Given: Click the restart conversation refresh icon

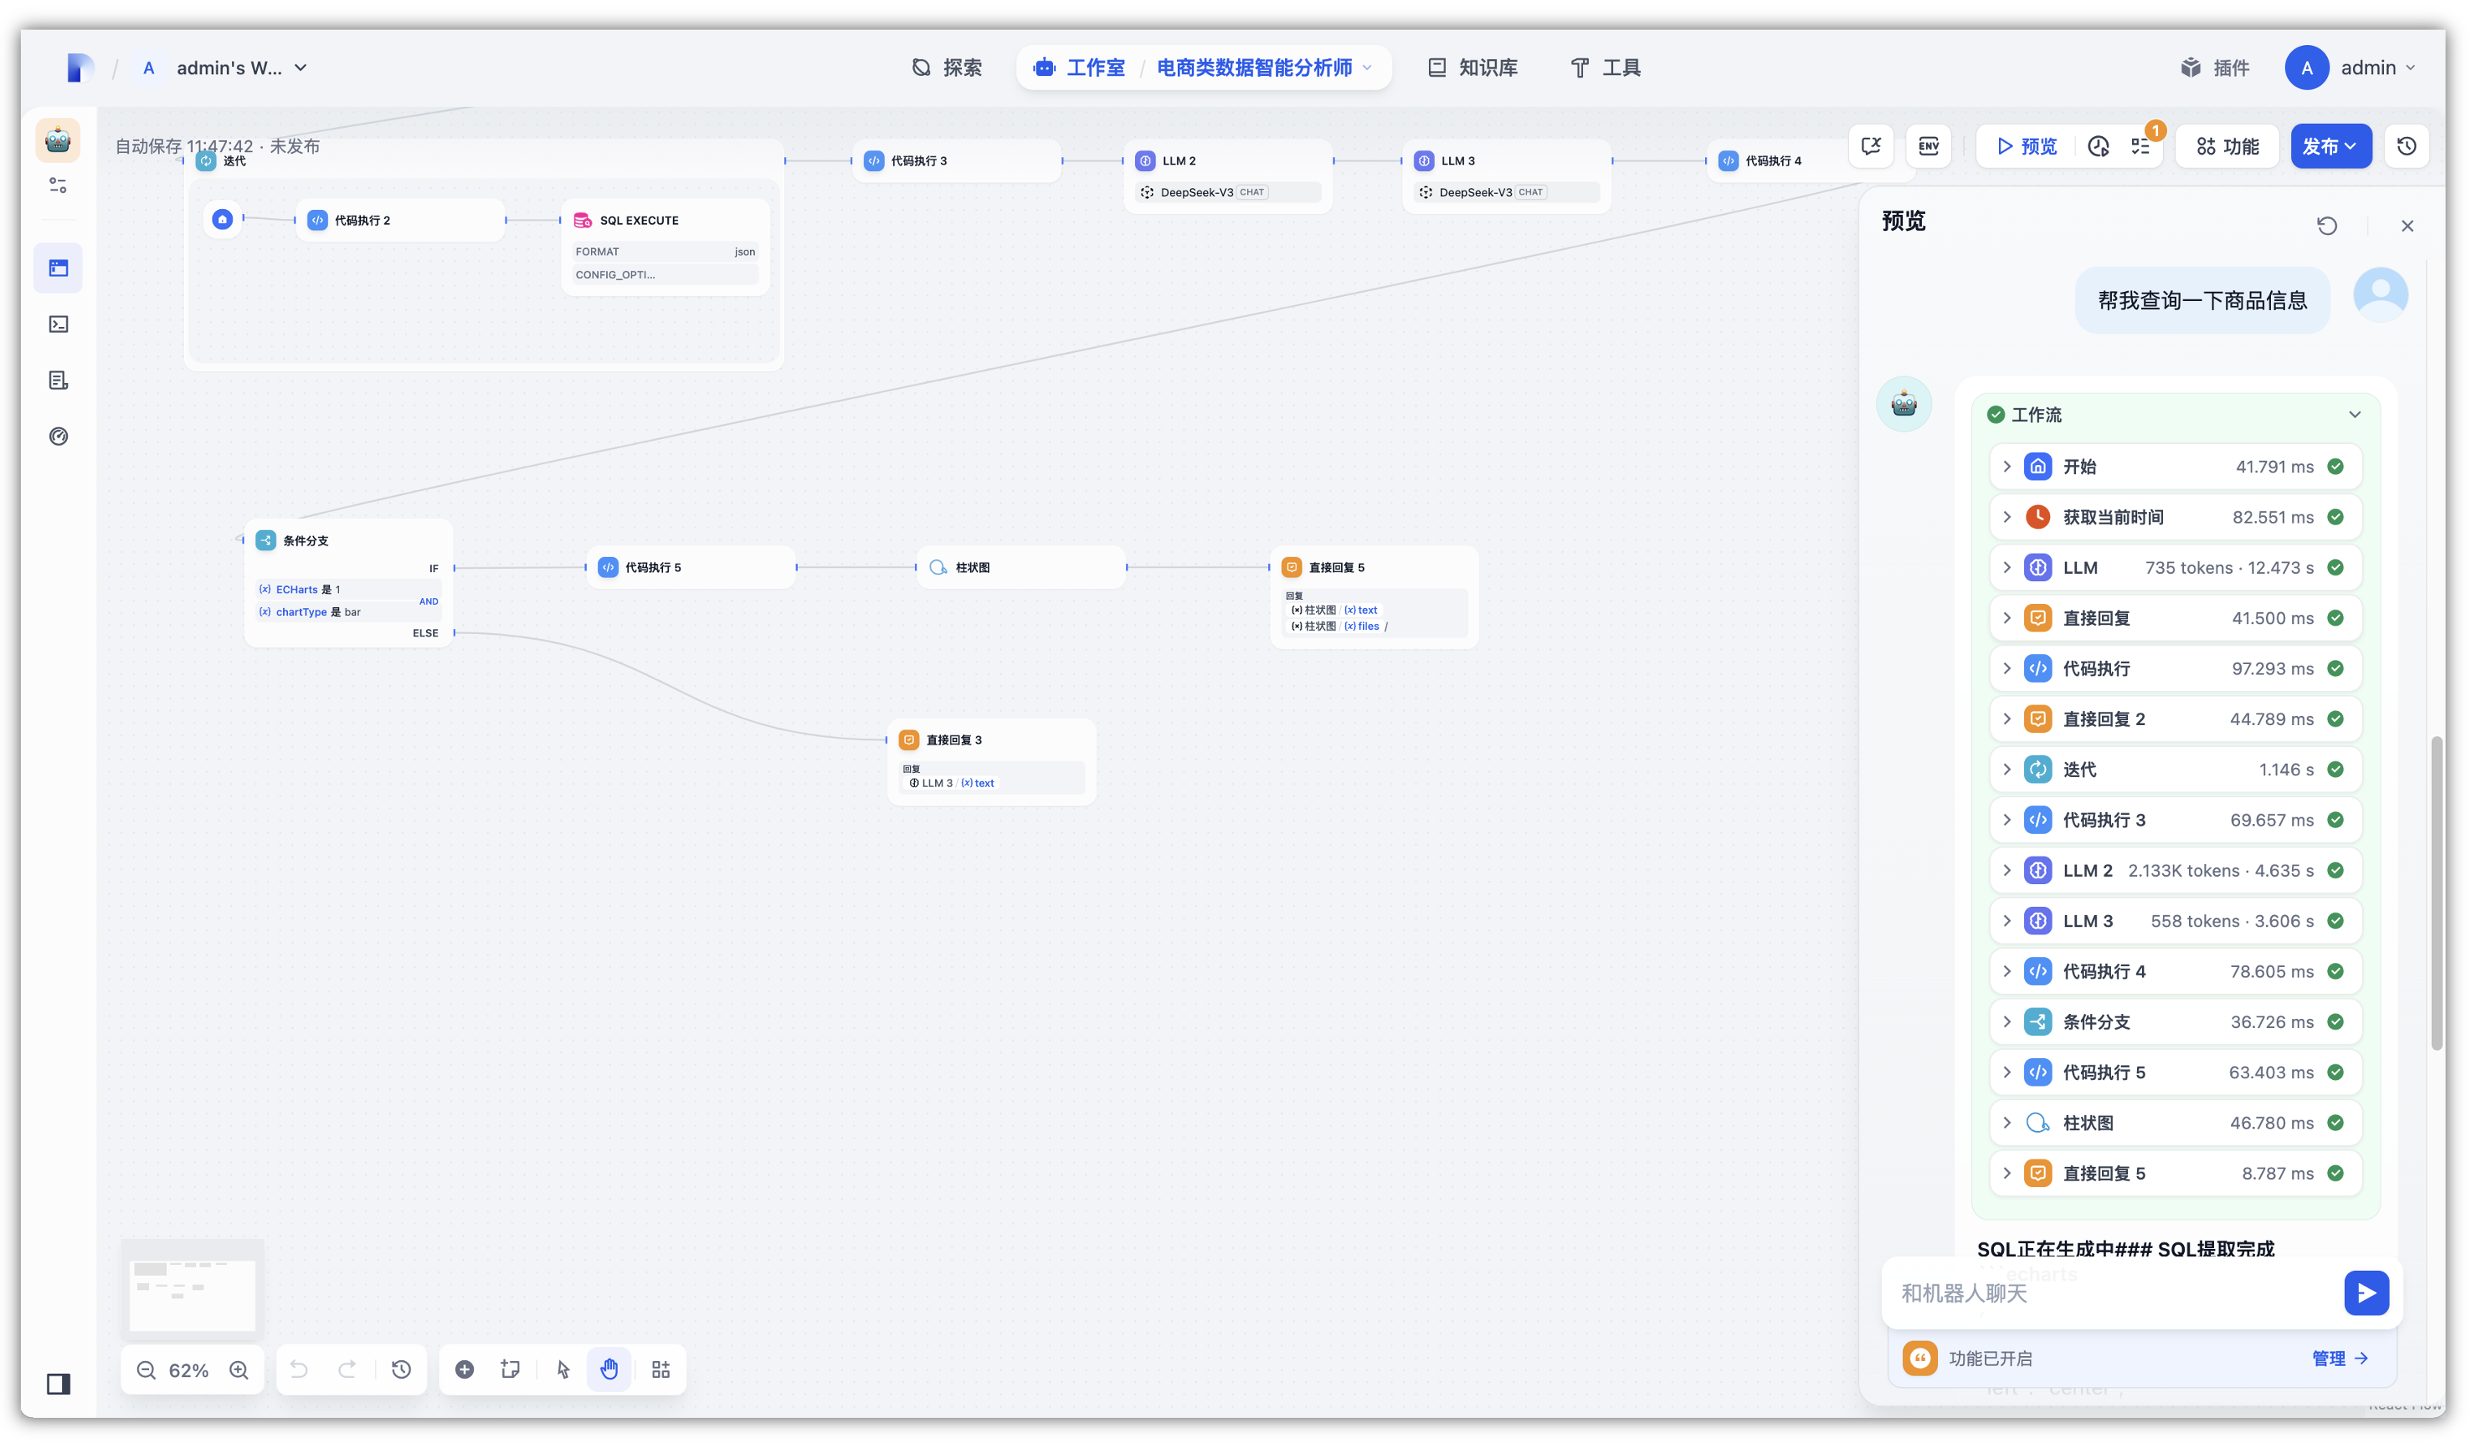Looking at the screenshot, I should (2327, 226).
